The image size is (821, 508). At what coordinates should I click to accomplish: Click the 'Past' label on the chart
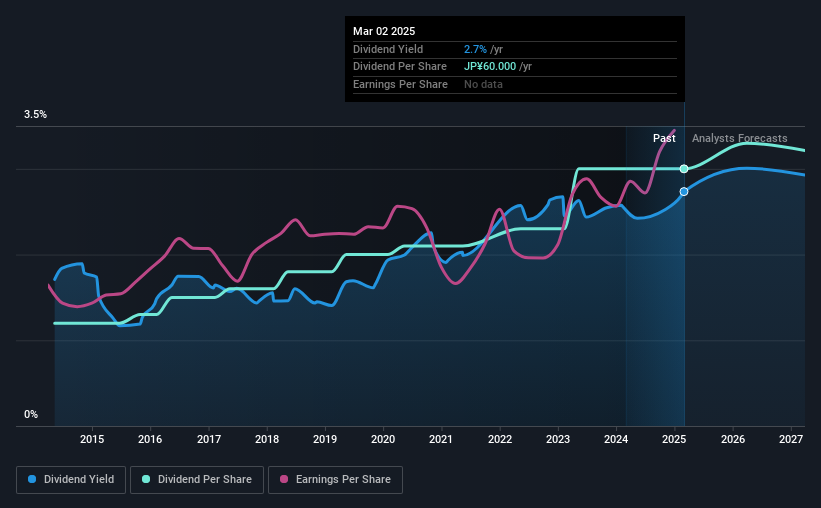click(664, 138)
